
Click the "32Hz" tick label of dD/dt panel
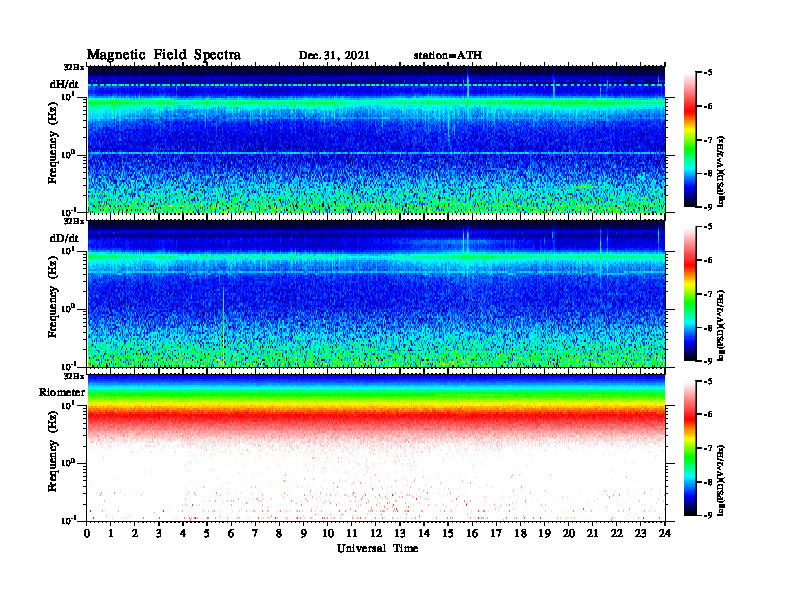74,221
